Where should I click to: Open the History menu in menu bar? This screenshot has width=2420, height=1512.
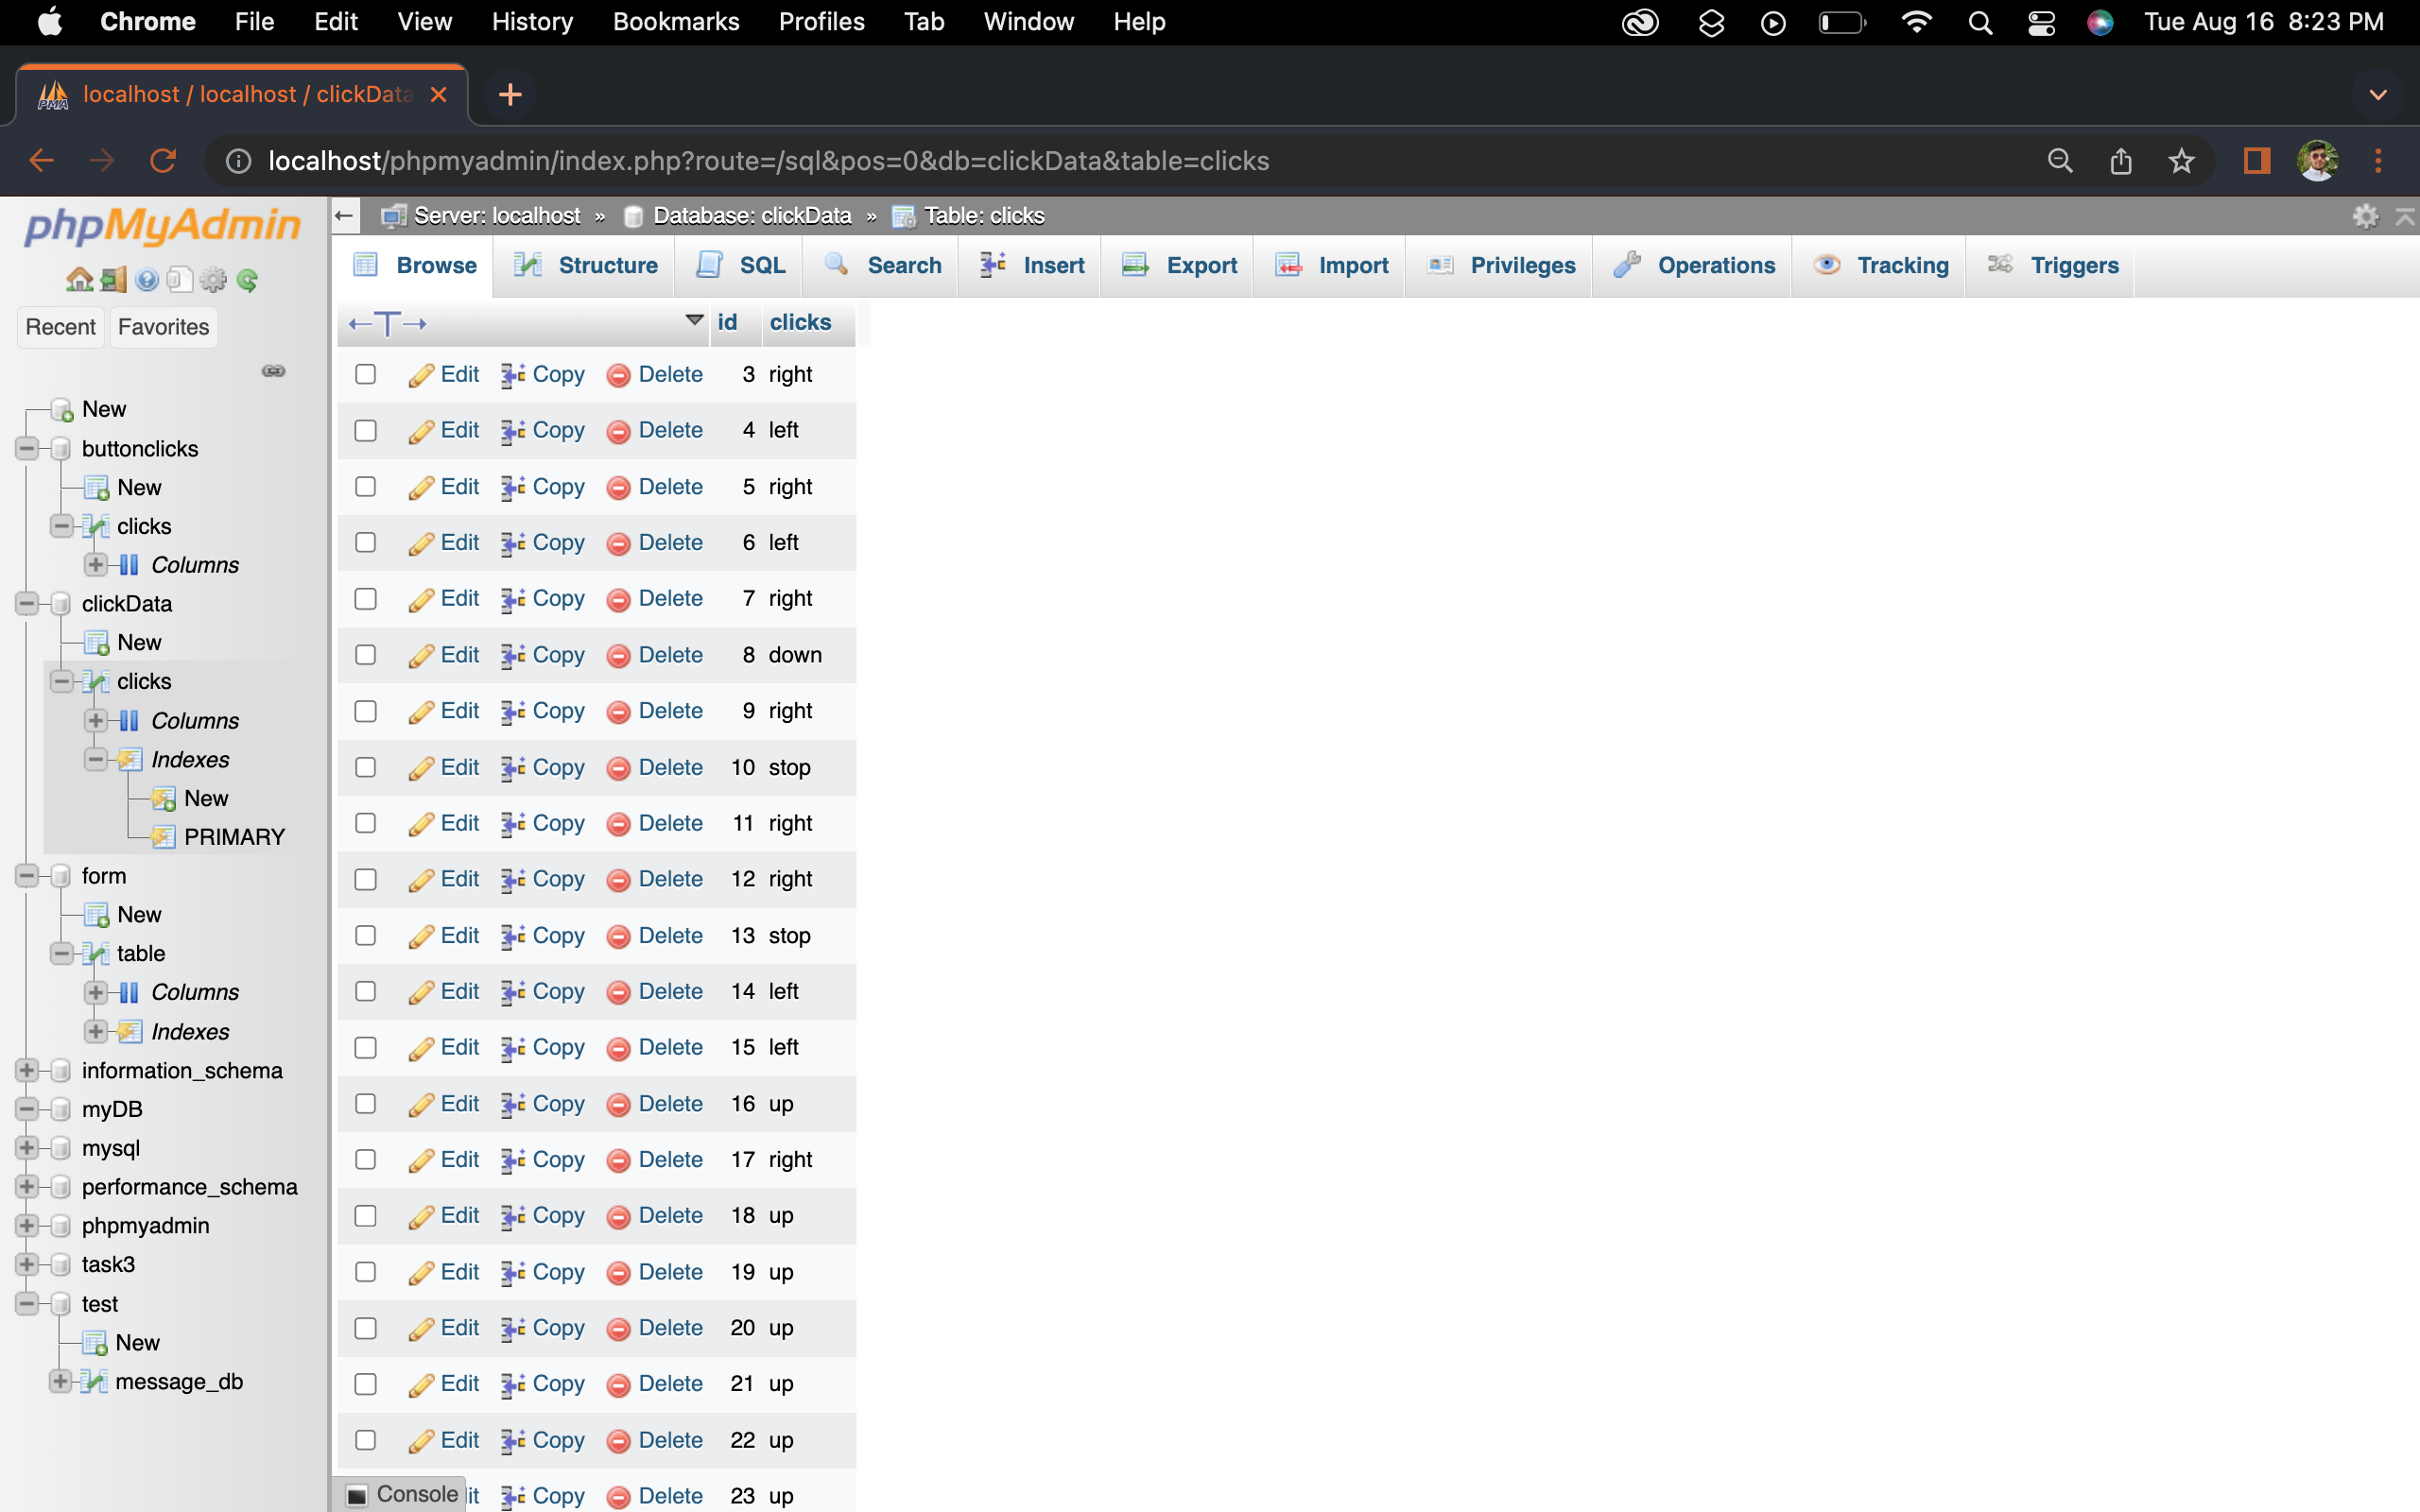532,22
